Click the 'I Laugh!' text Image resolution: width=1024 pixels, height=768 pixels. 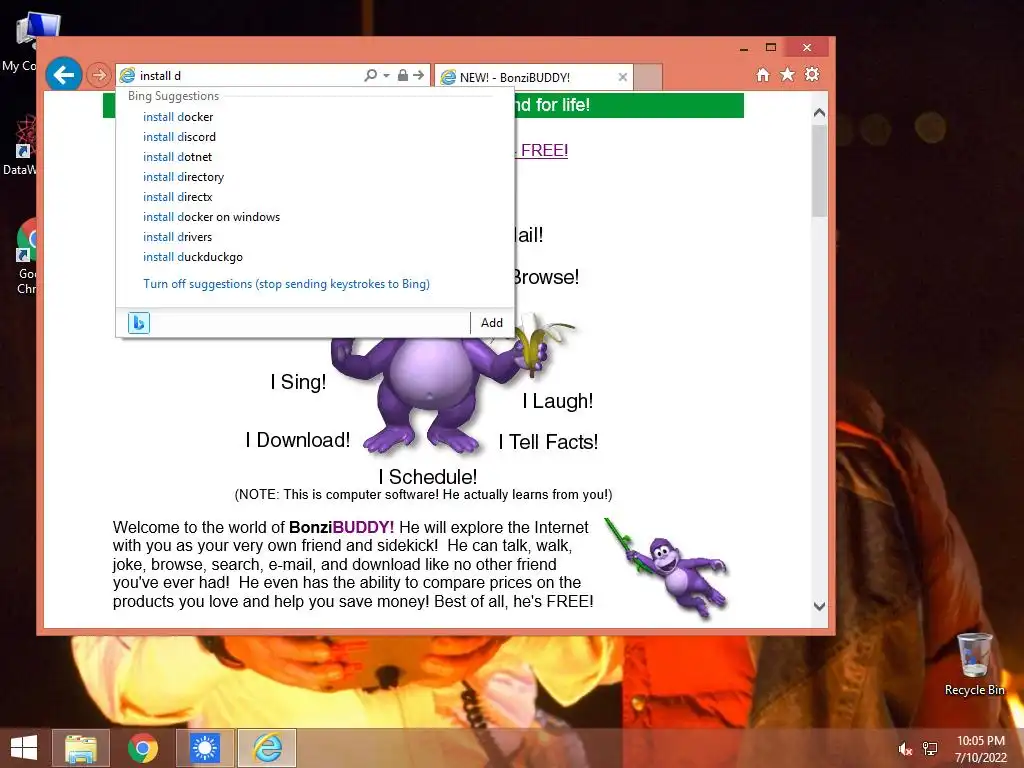click(x=558, y=401)
